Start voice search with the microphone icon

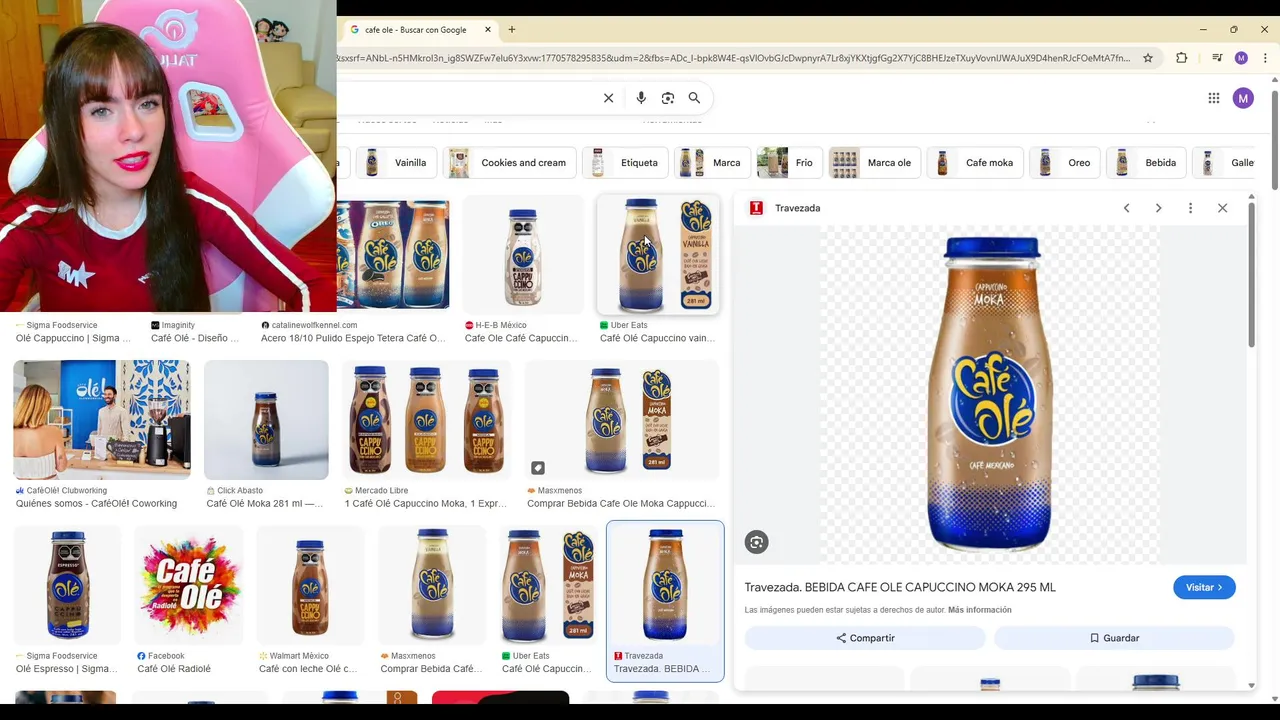coord(641,98)
